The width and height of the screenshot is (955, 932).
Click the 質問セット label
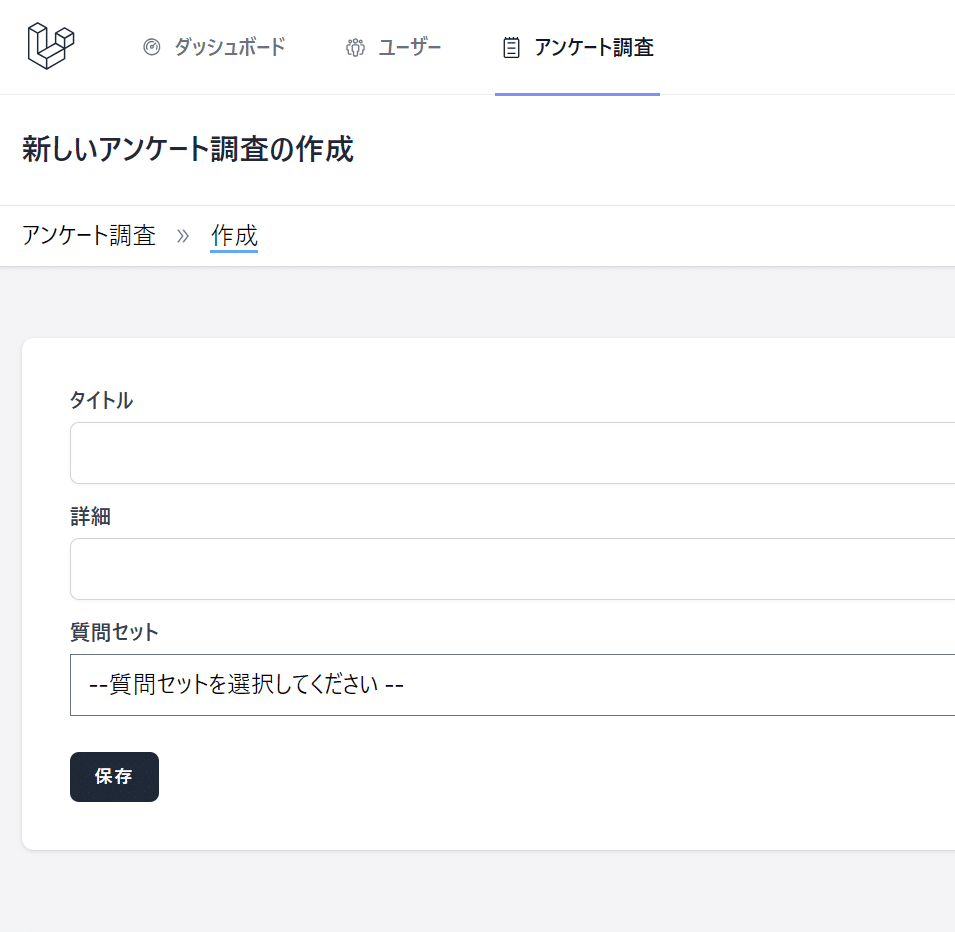(x=115, y=632)
